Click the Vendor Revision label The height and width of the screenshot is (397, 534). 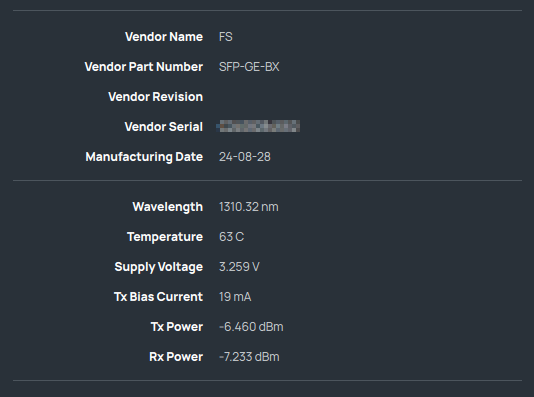(156, 97)
